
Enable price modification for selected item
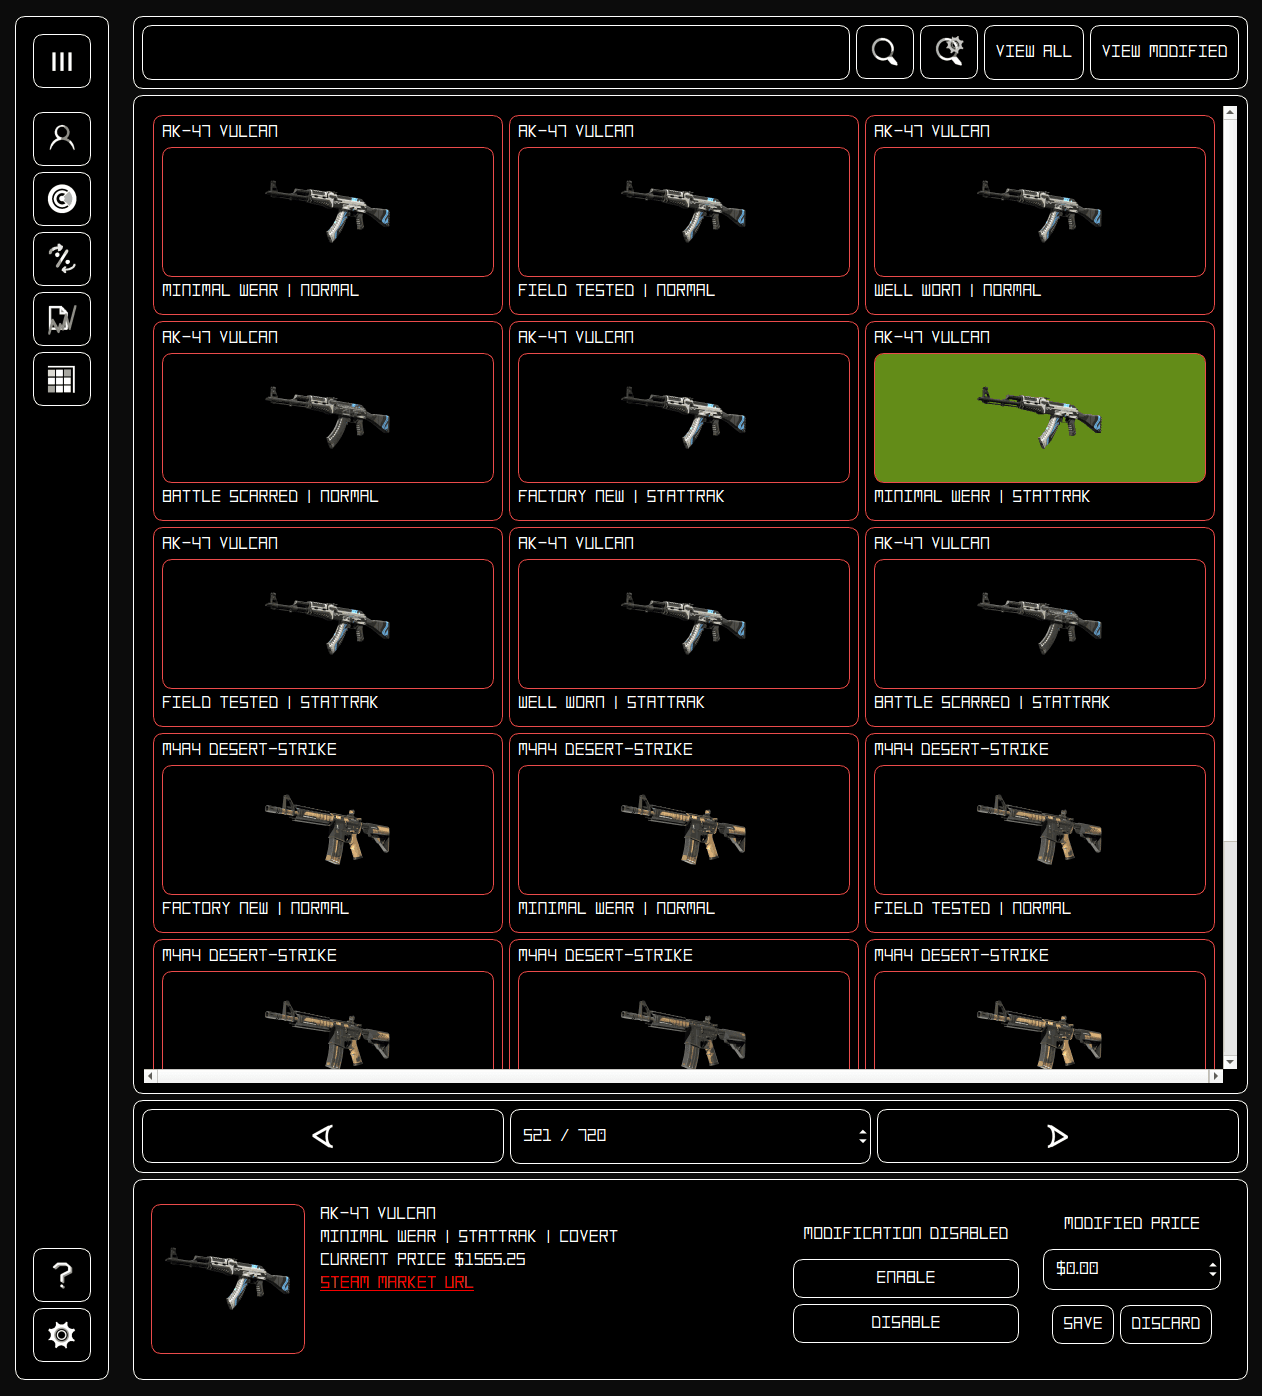[905, 1278]
